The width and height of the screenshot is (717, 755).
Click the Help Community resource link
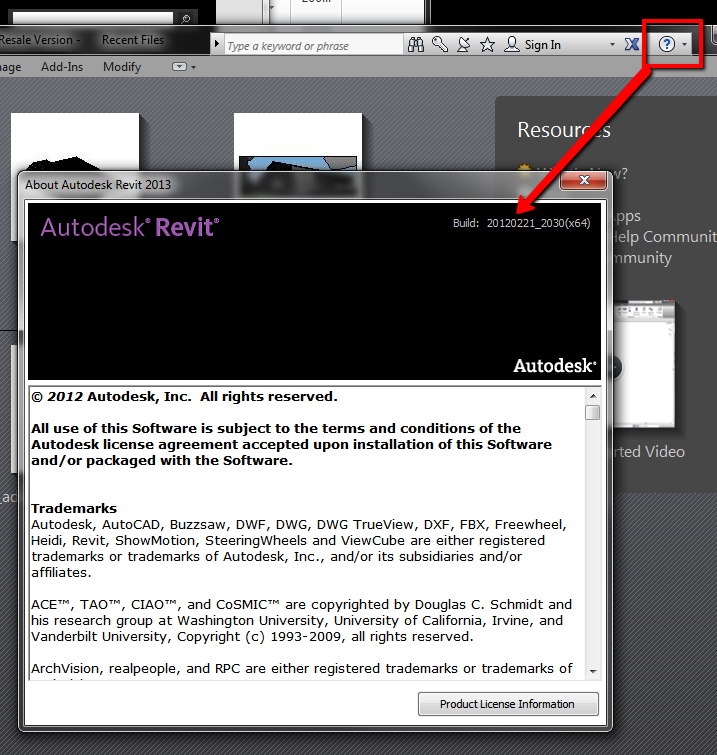(664, 237)
